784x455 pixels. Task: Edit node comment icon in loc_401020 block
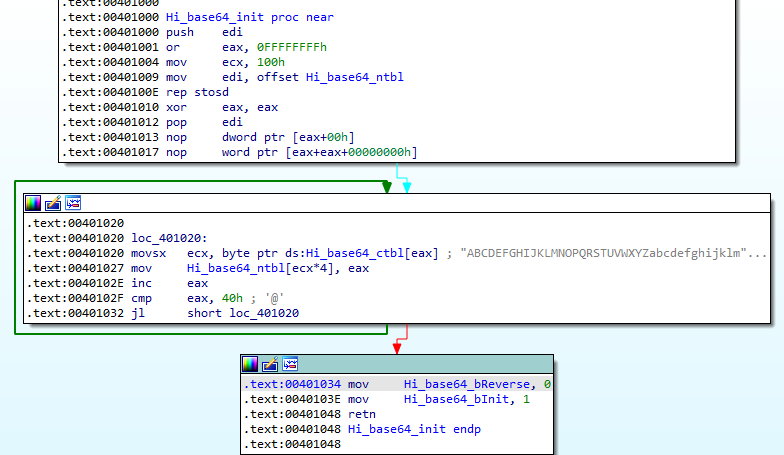(53, 203)
